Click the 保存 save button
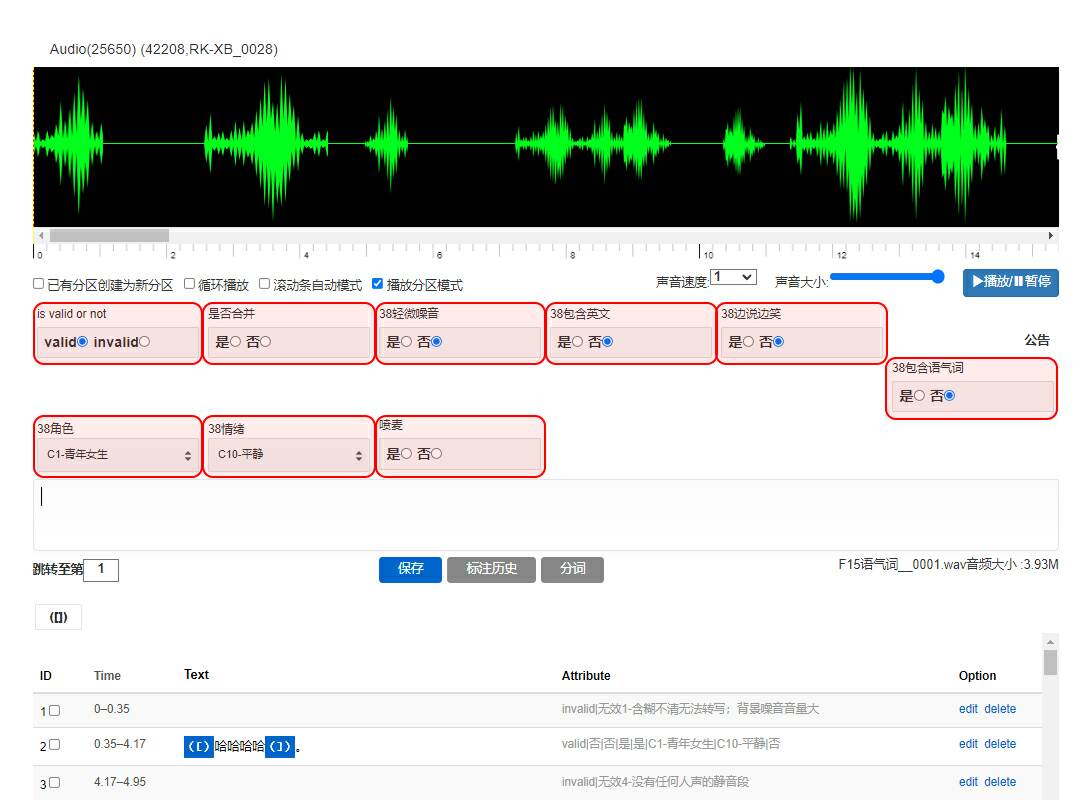Viewport: 1076px width, 800px height. pos(410,569)
